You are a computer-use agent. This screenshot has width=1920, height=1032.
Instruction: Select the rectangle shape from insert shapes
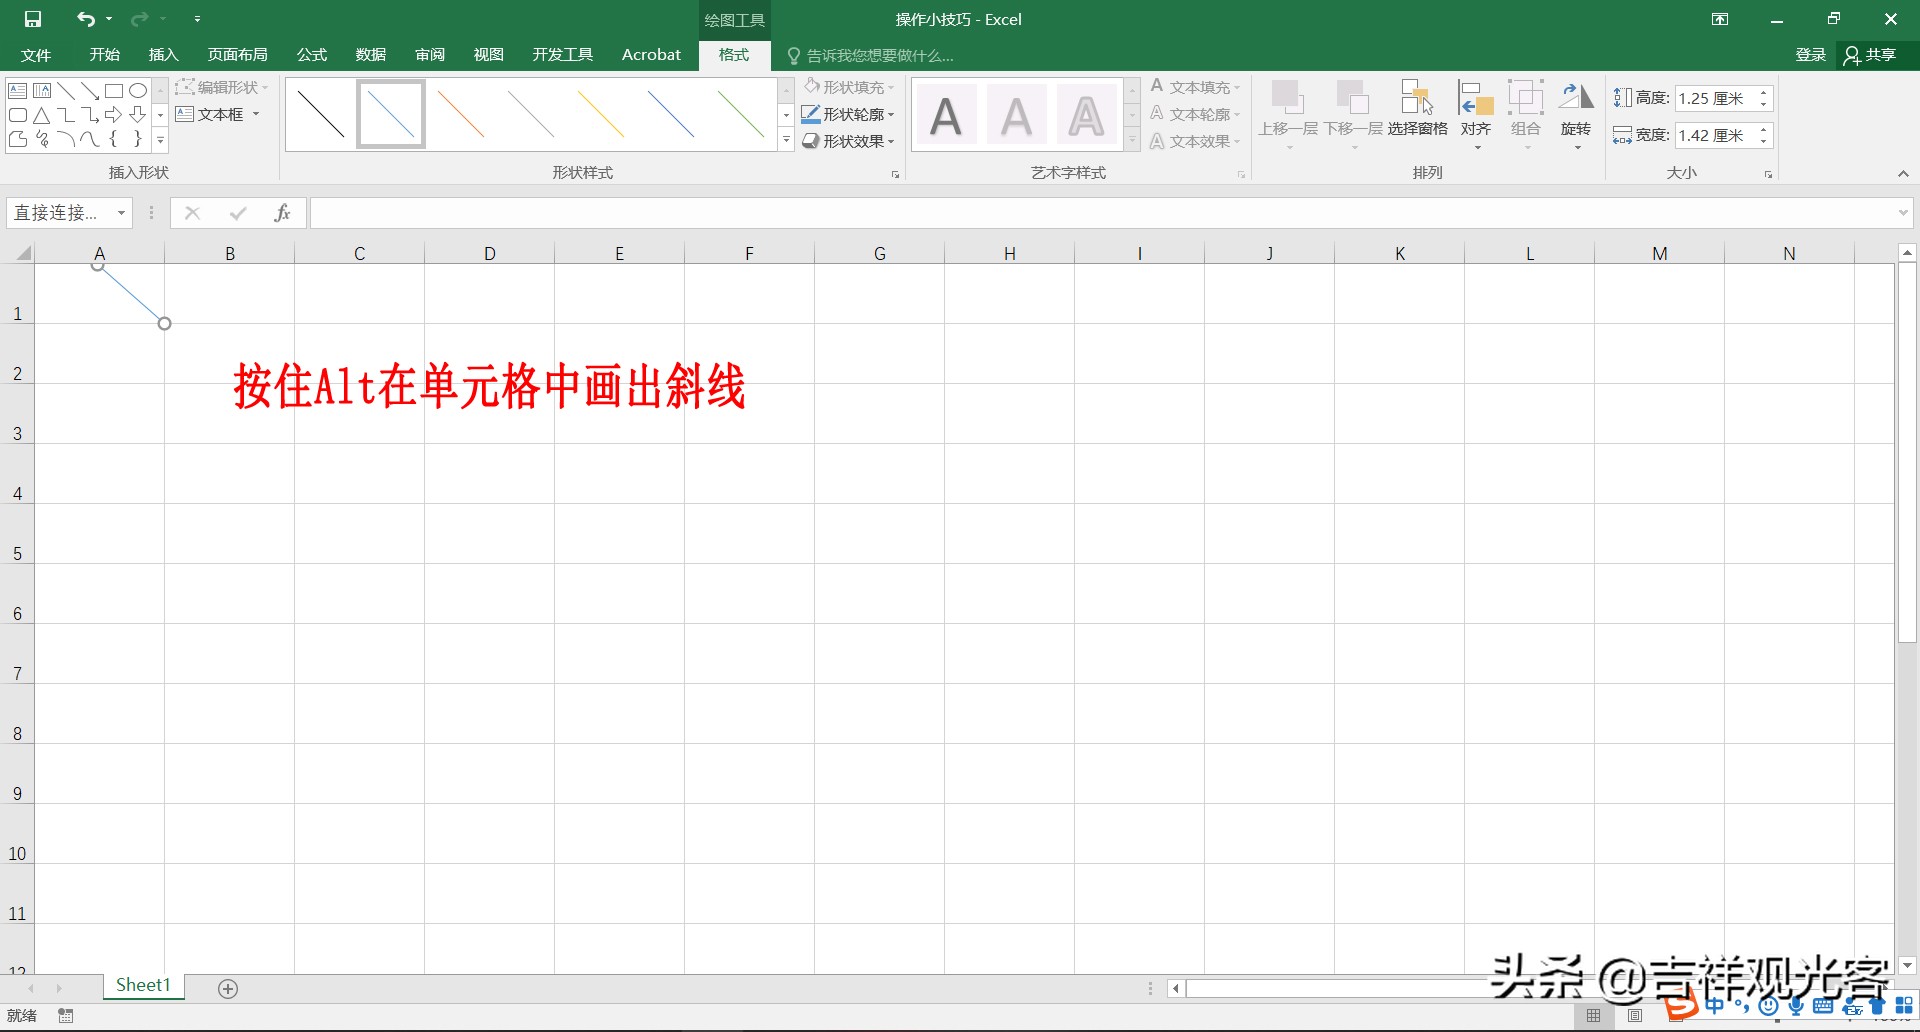coord(112,90)
